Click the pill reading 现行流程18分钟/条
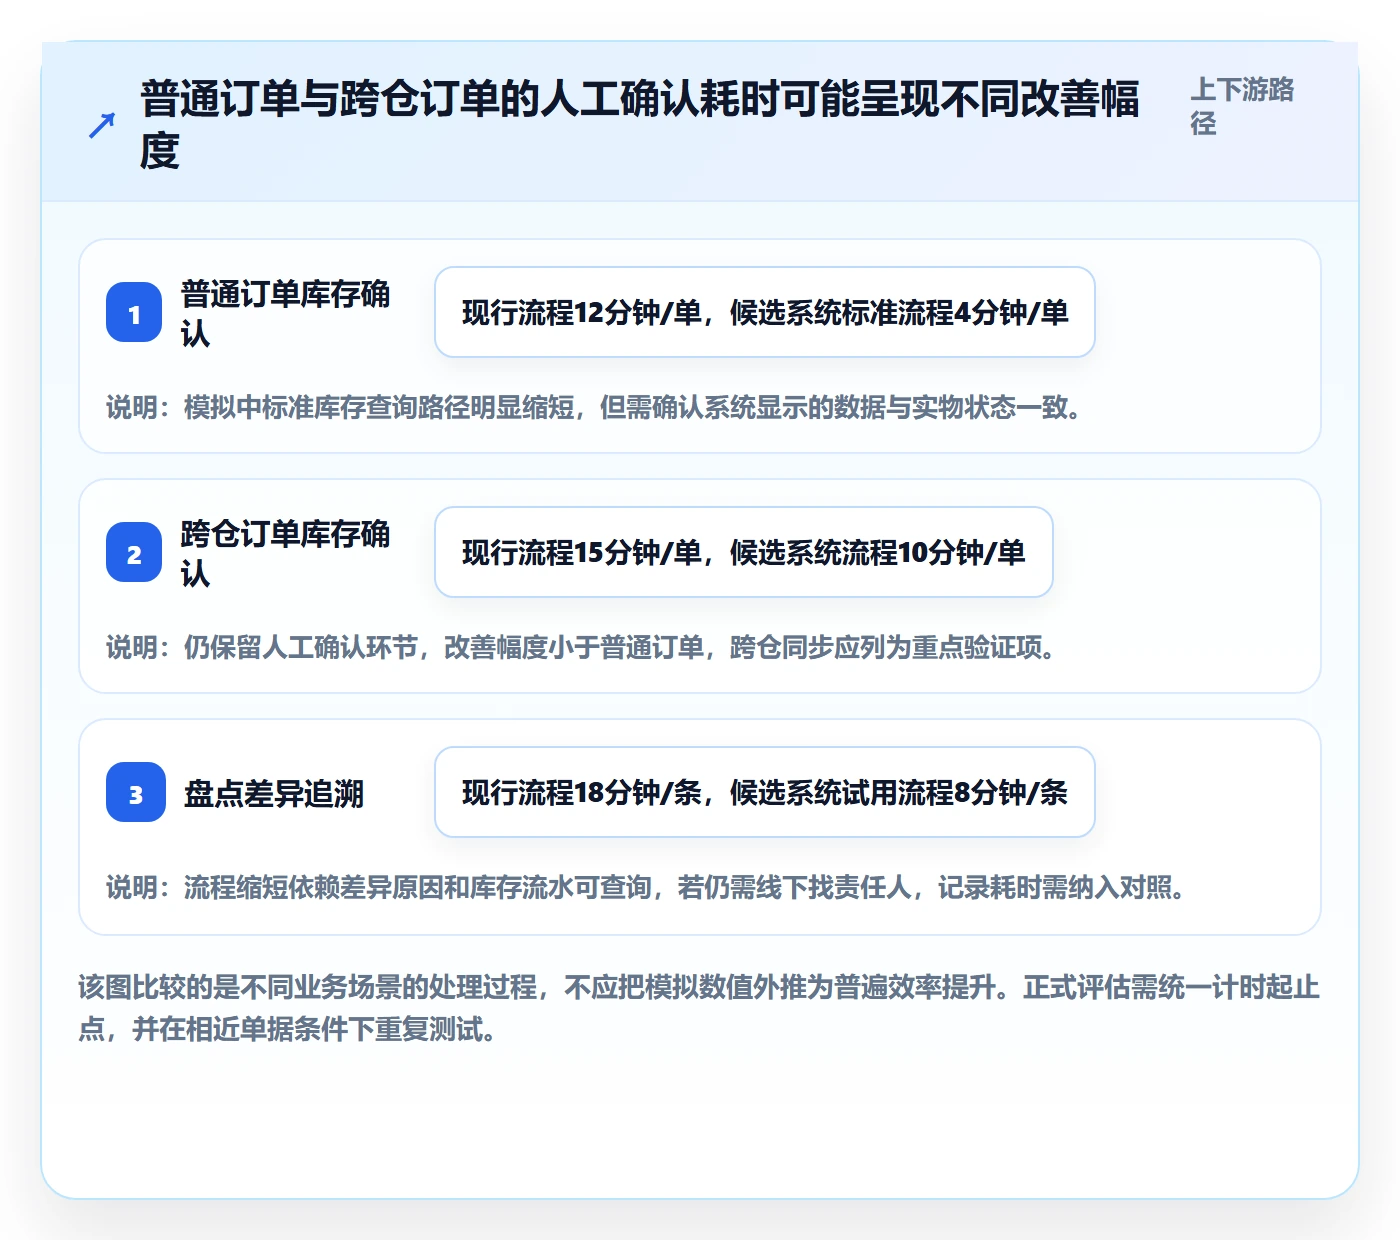Screen dimensions: 1400x1240 point(765,792)
